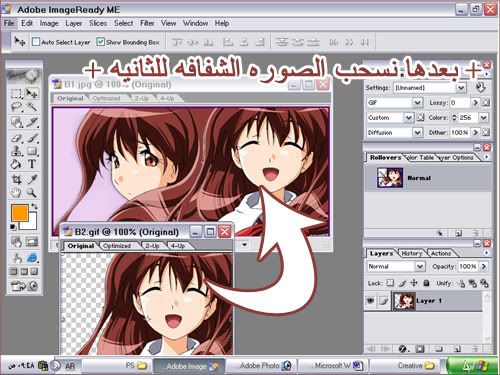Select the Crop tool
500x375 pixels.
click(16, 180)
